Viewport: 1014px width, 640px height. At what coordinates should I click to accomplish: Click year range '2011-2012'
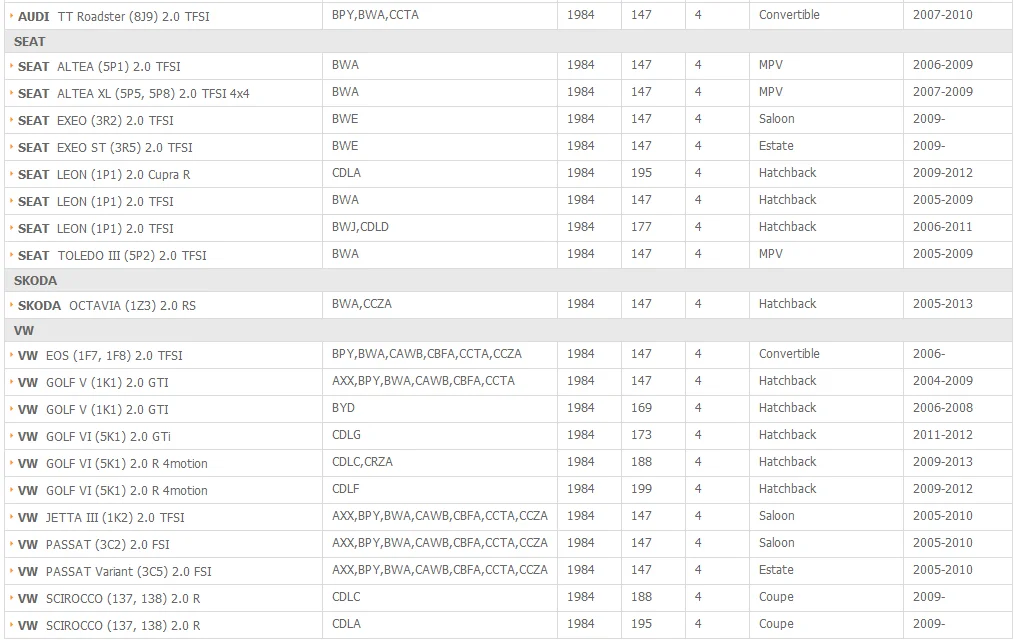click(x=943, y=435)
